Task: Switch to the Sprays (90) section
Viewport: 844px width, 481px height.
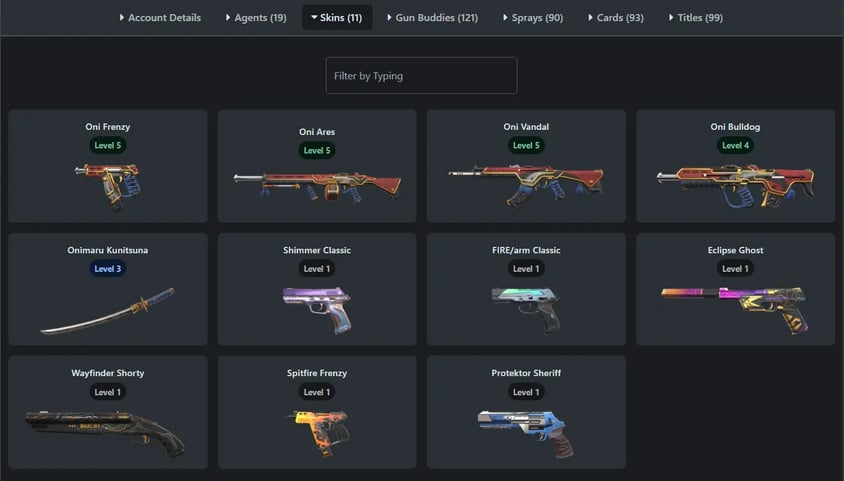Action: coord(533,18)
